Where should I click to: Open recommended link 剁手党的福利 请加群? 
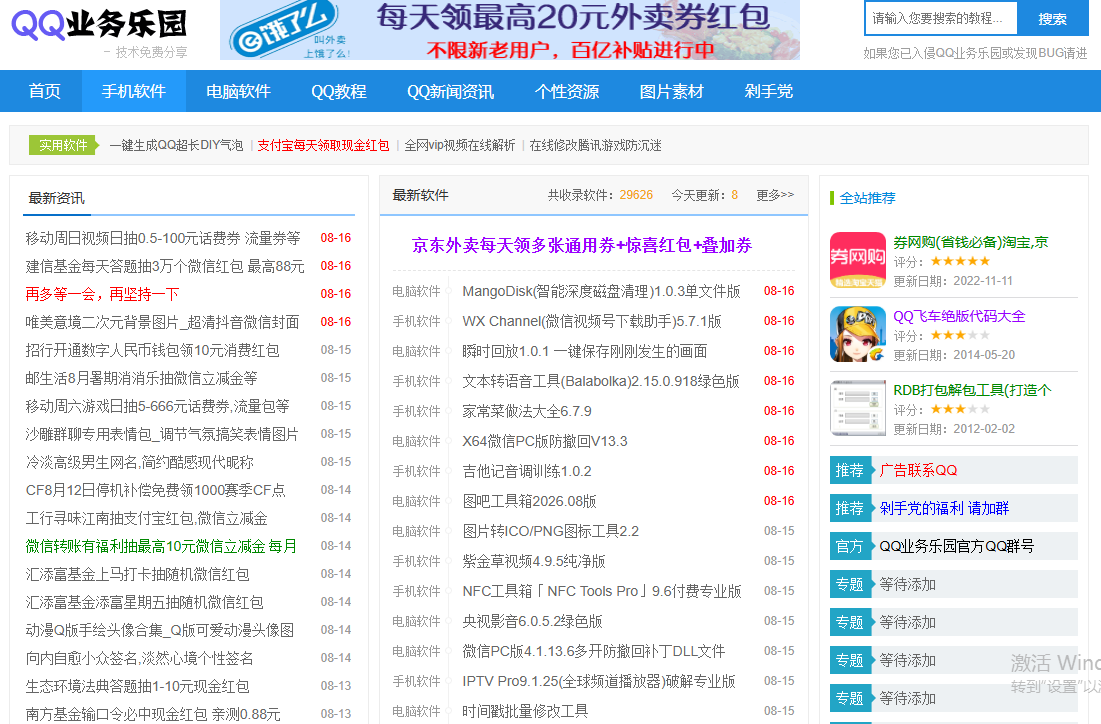[x=944, y=508]
